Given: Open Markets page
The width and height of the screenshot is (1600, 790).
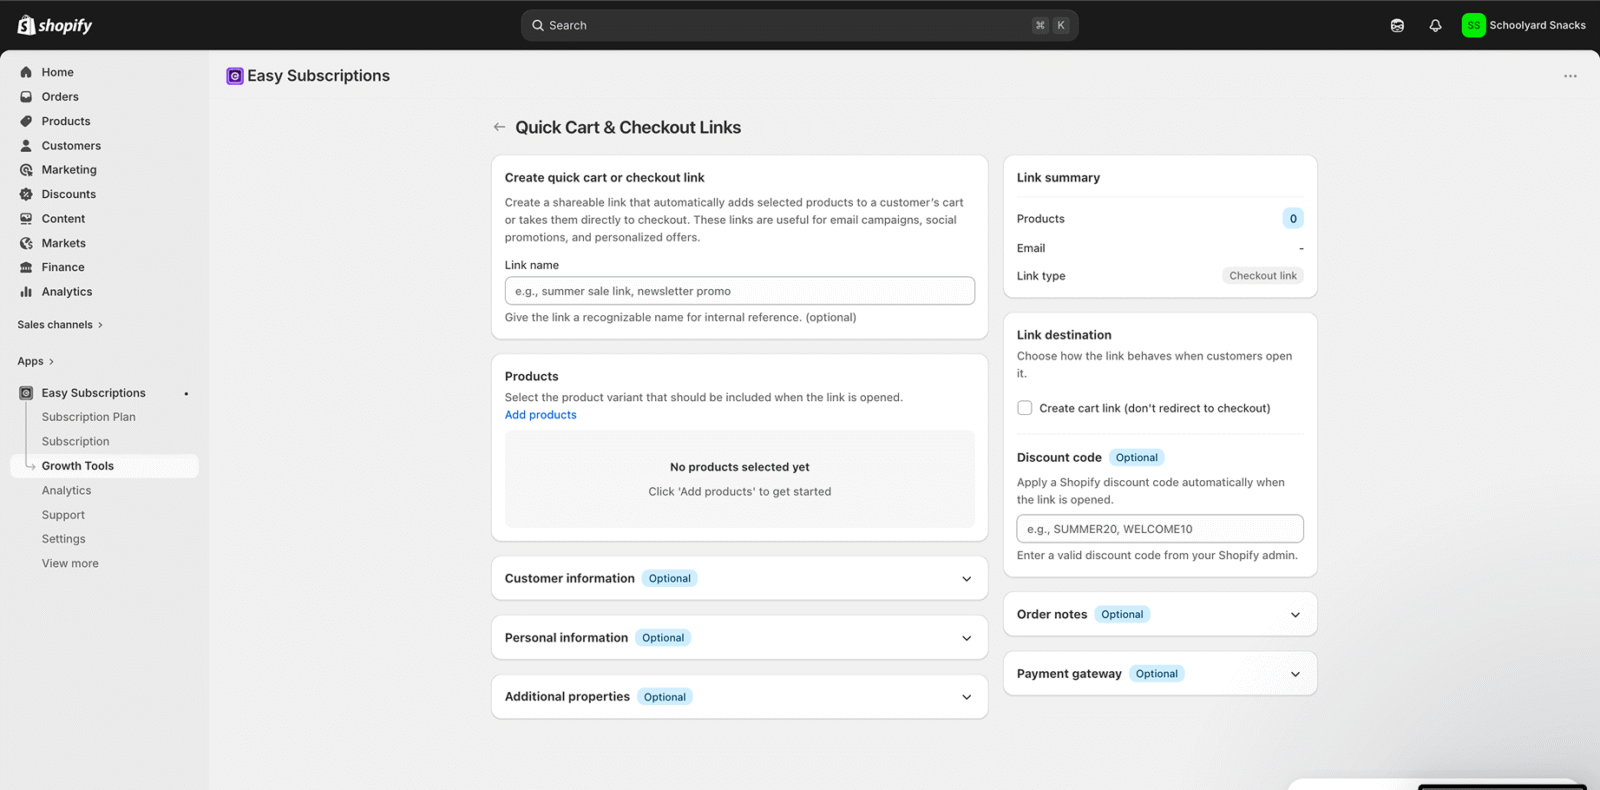Looking at the screenshot, I should (64, 243).
